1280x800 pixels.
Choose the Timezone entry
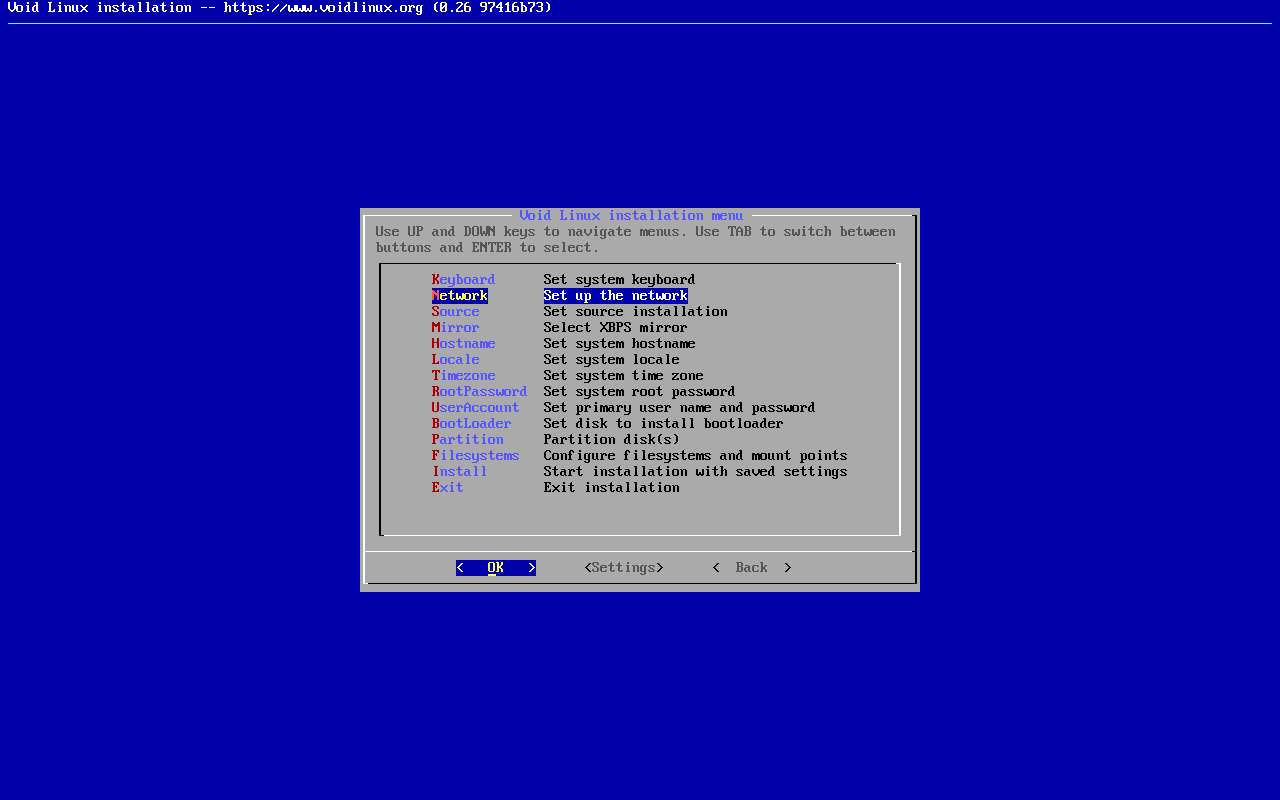(463, 376)
